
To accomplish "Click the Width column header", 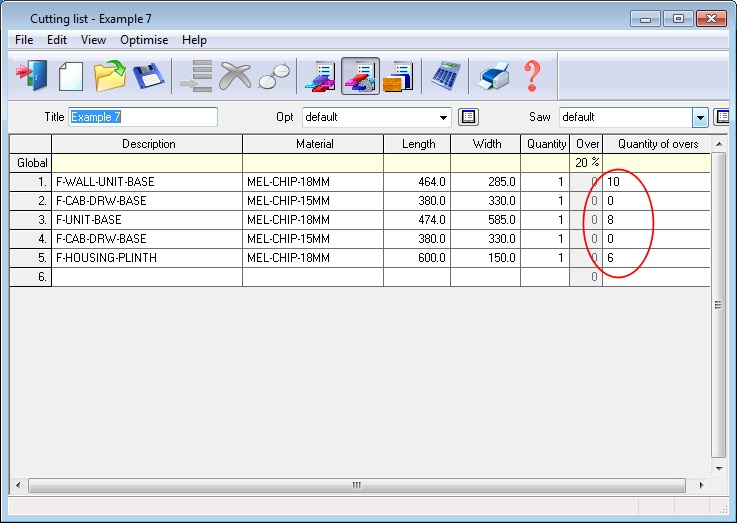I will (x=486, y=144).
